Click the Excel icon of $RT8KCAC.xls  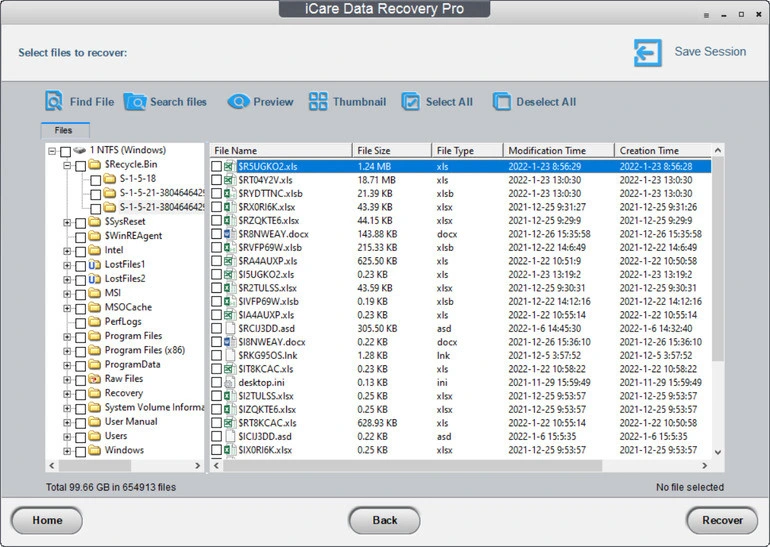coord(229,423)
